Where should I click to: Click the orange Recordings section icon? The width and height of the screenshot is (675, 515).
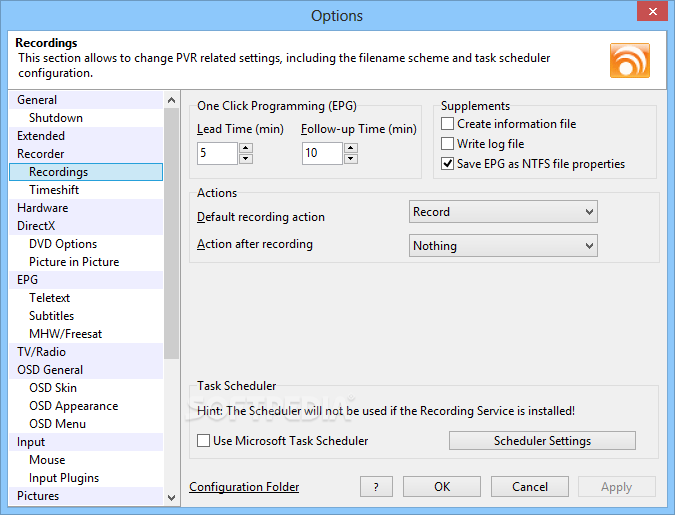[x=629, y=60]
